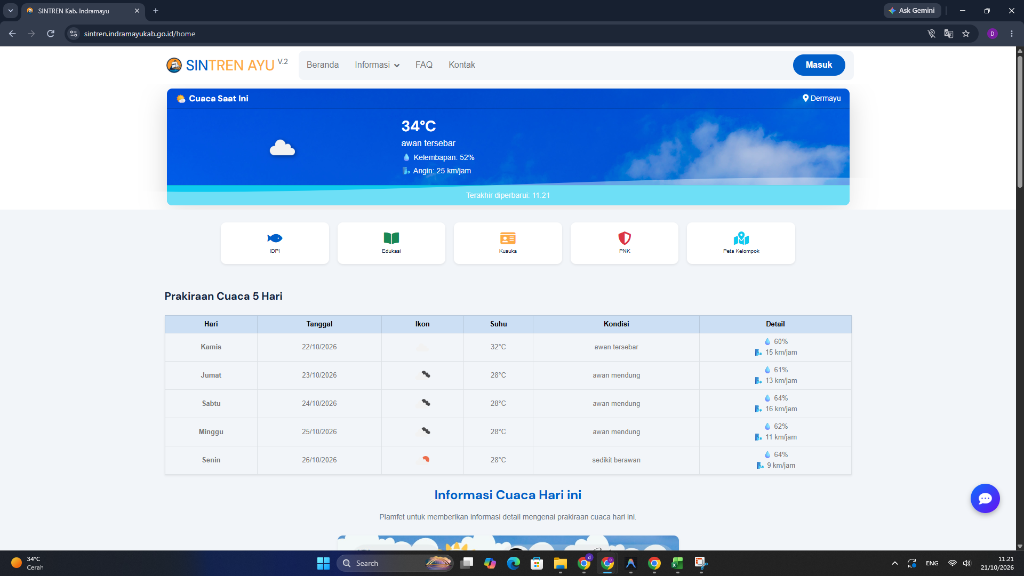Screen dimensions: 1024x576
Task: Click the Prakiraan Cuaca 5 Hari heading
Action: pyautogui.click(x=223, y=296)
